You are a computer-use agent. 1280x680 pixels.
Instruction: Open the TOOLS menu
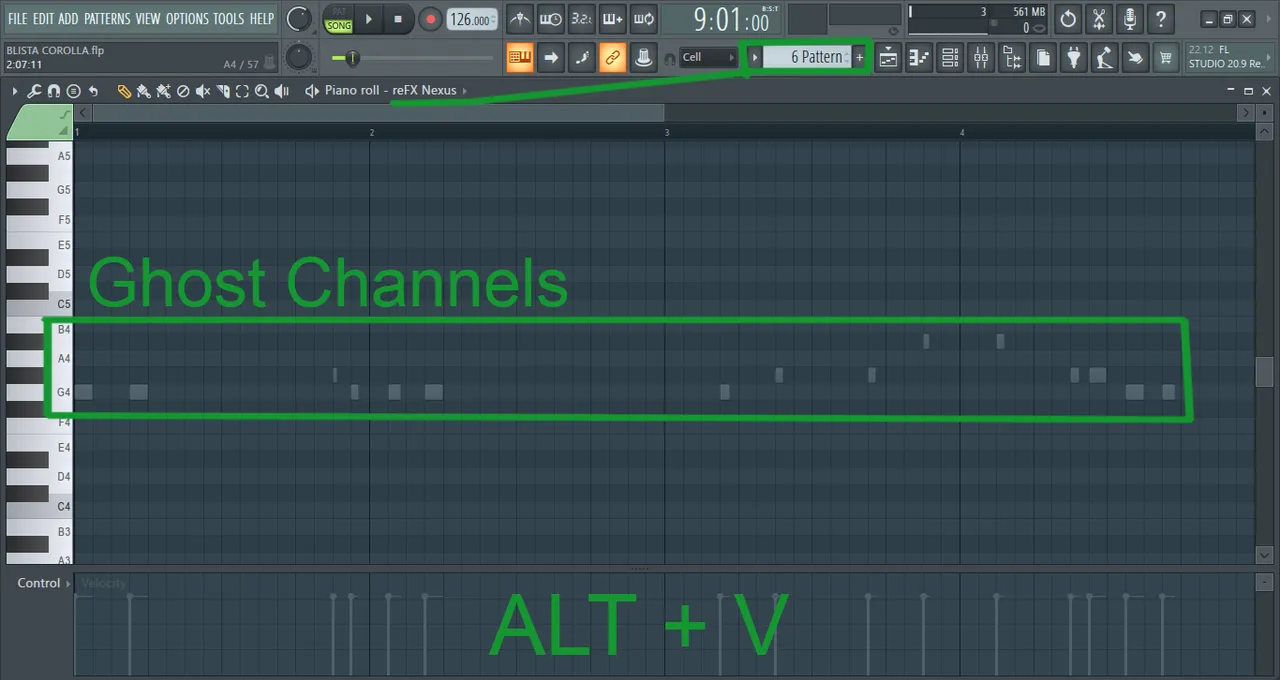[228, 18]
